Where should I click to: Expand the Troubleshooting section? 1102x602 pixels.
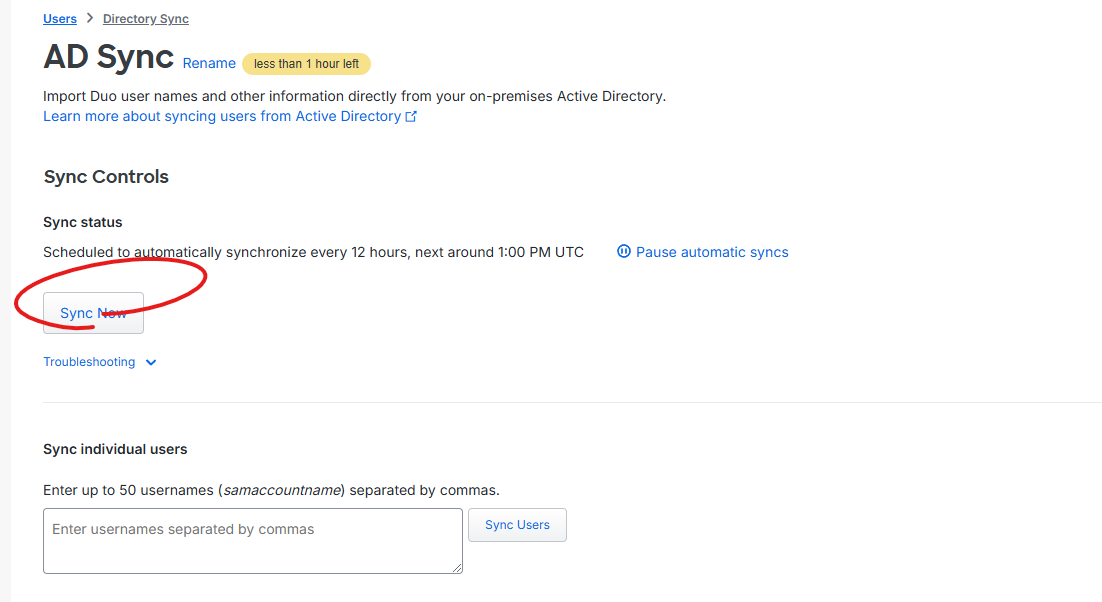(89, 362)
